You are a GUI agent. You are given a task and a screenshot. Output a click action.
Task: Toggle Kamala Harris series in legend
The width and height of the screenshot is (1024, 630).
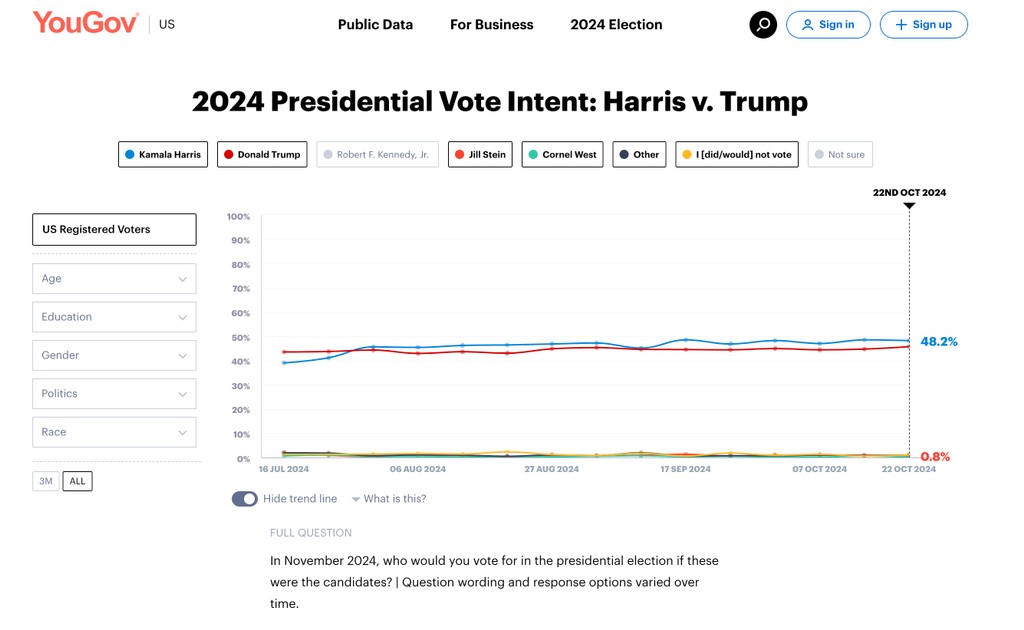click(162, 154)
